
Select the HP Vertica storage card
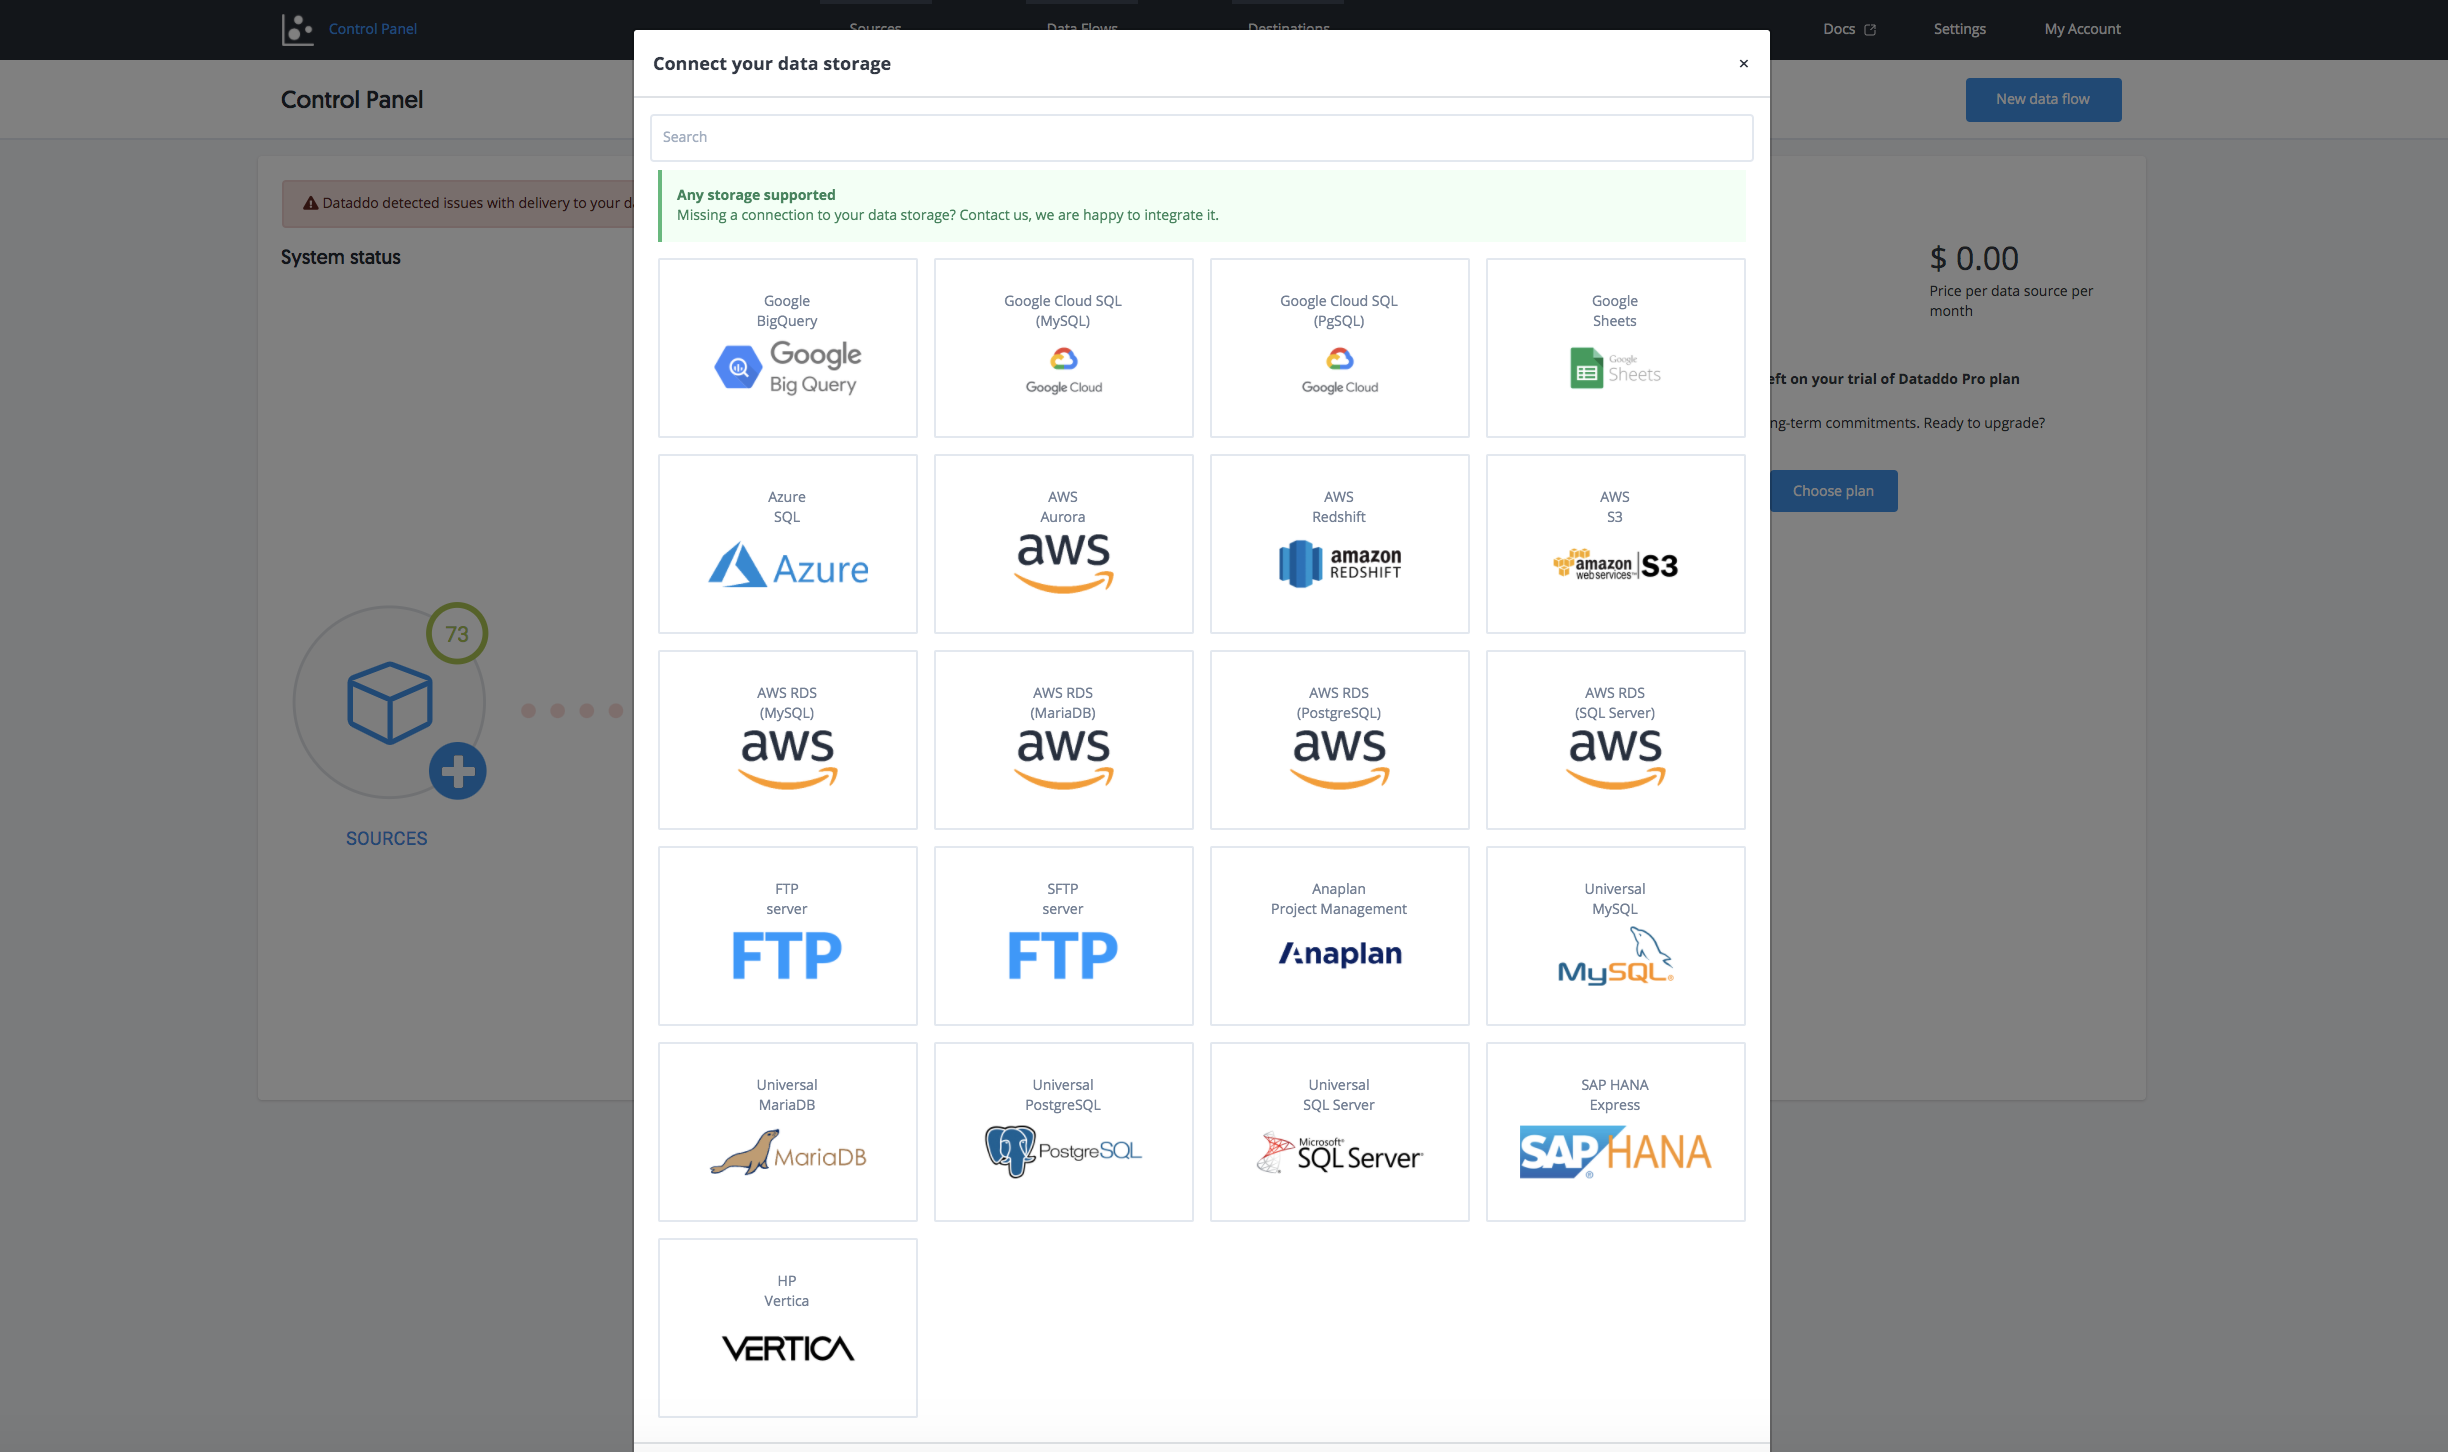click(787, 1328)
